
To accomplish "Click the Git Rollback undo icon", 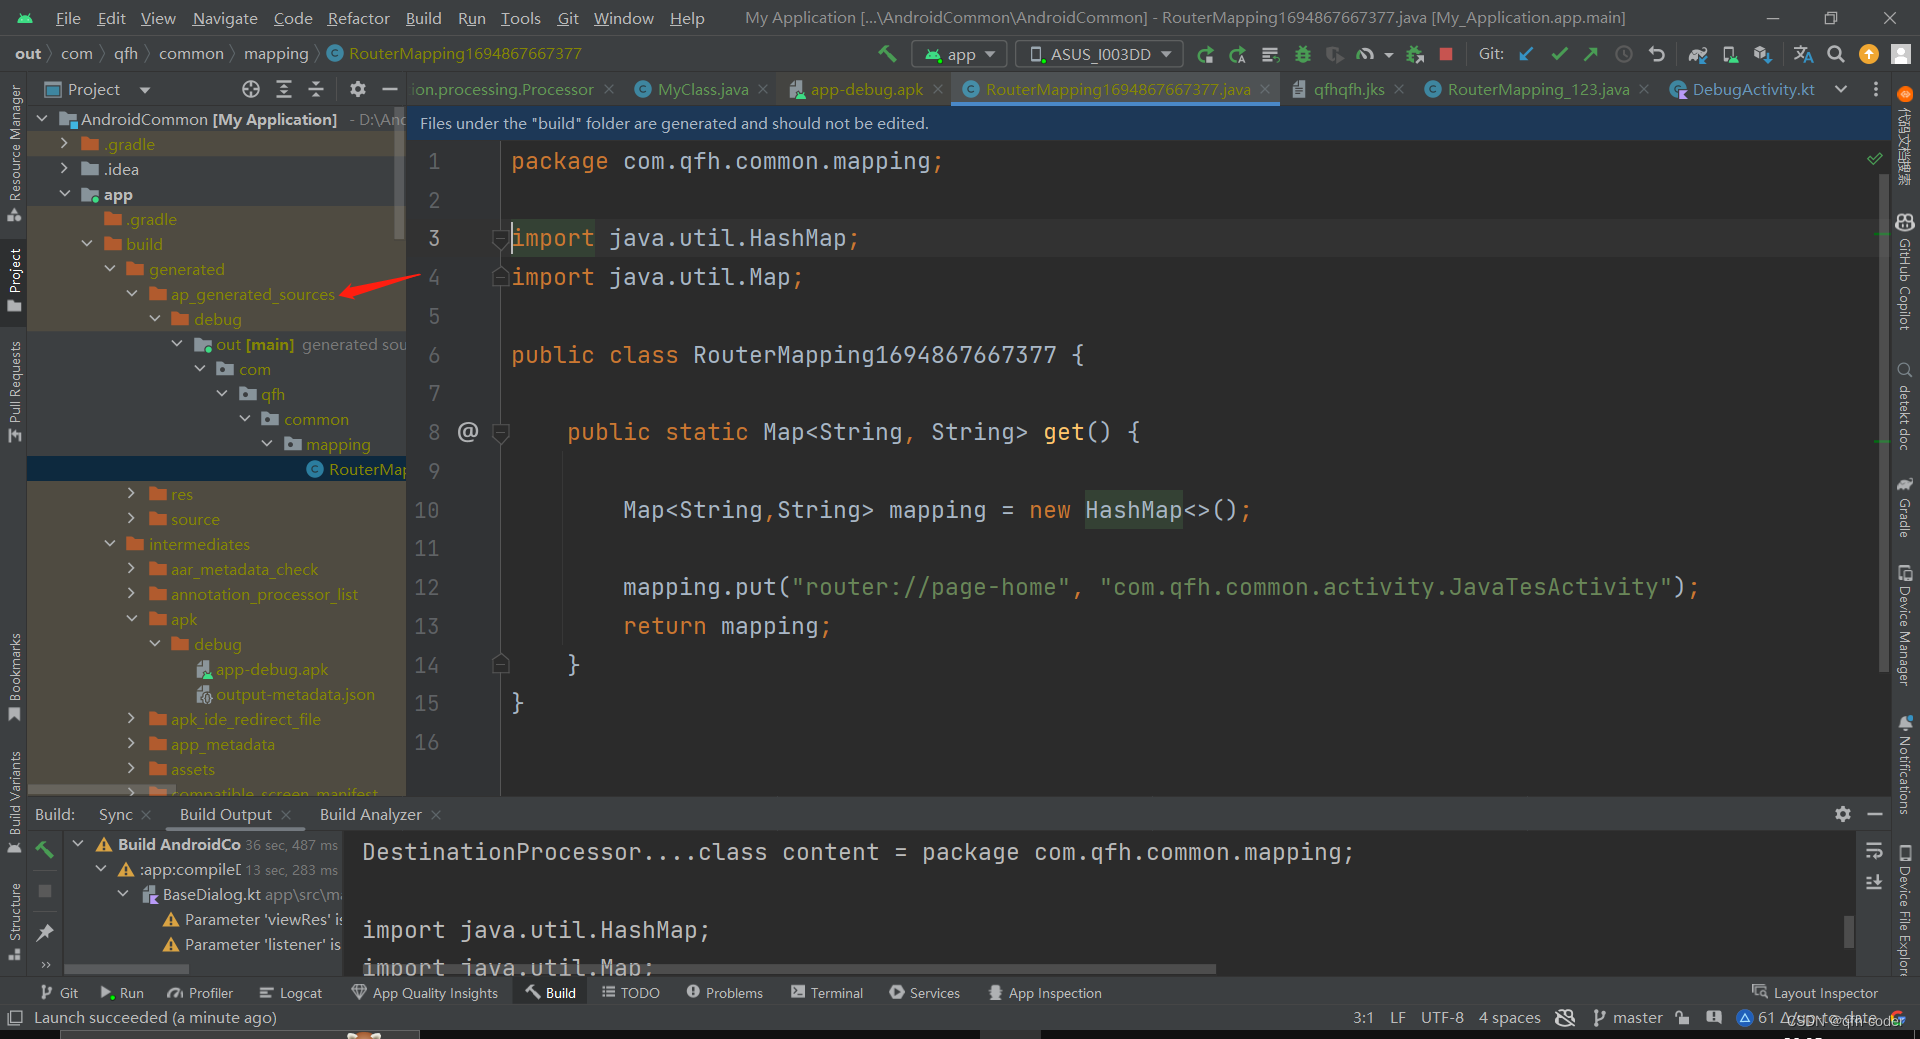I will [x=1657, y=54].
